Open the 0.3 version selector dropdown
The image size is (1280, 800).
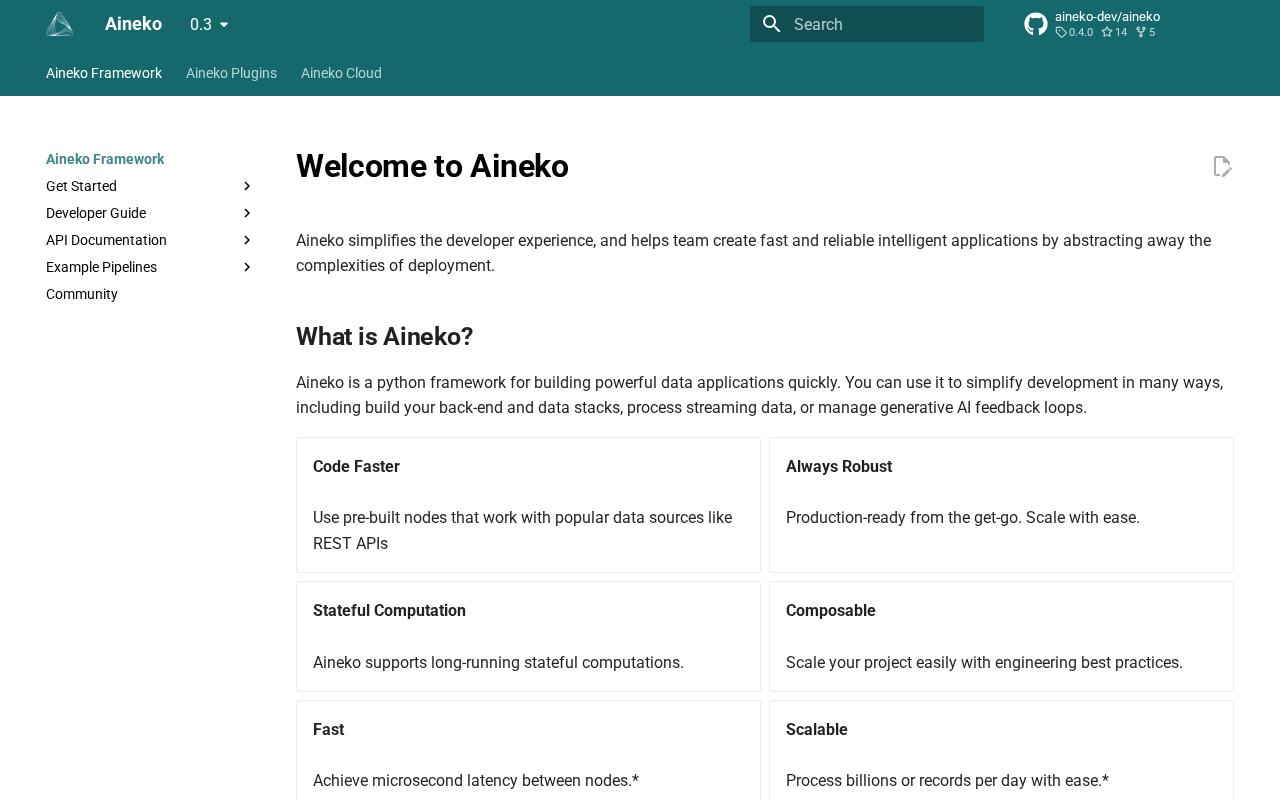(x=210, y=24)
